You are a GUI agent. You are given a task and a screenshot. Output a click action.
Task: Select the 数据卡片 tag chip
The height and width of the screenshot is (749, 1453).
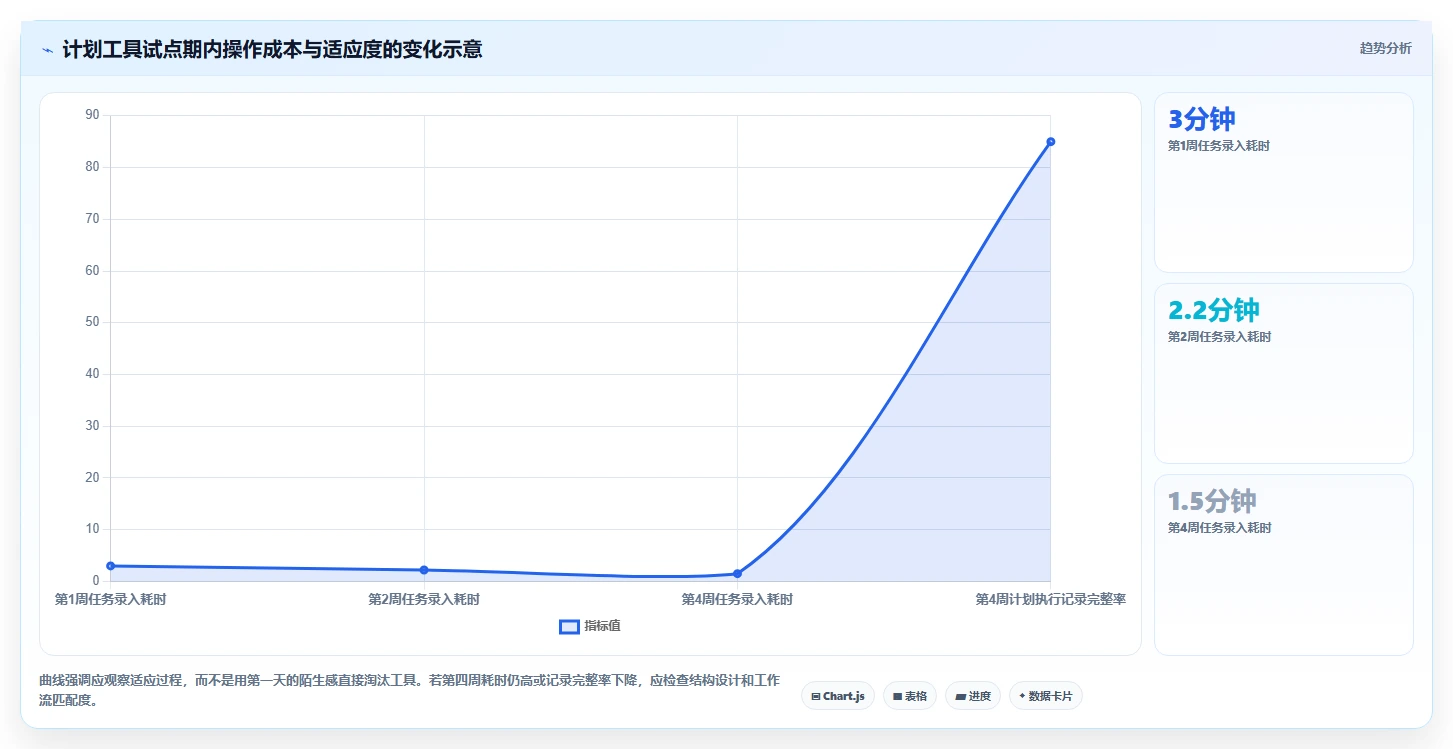click(1046, 696)
